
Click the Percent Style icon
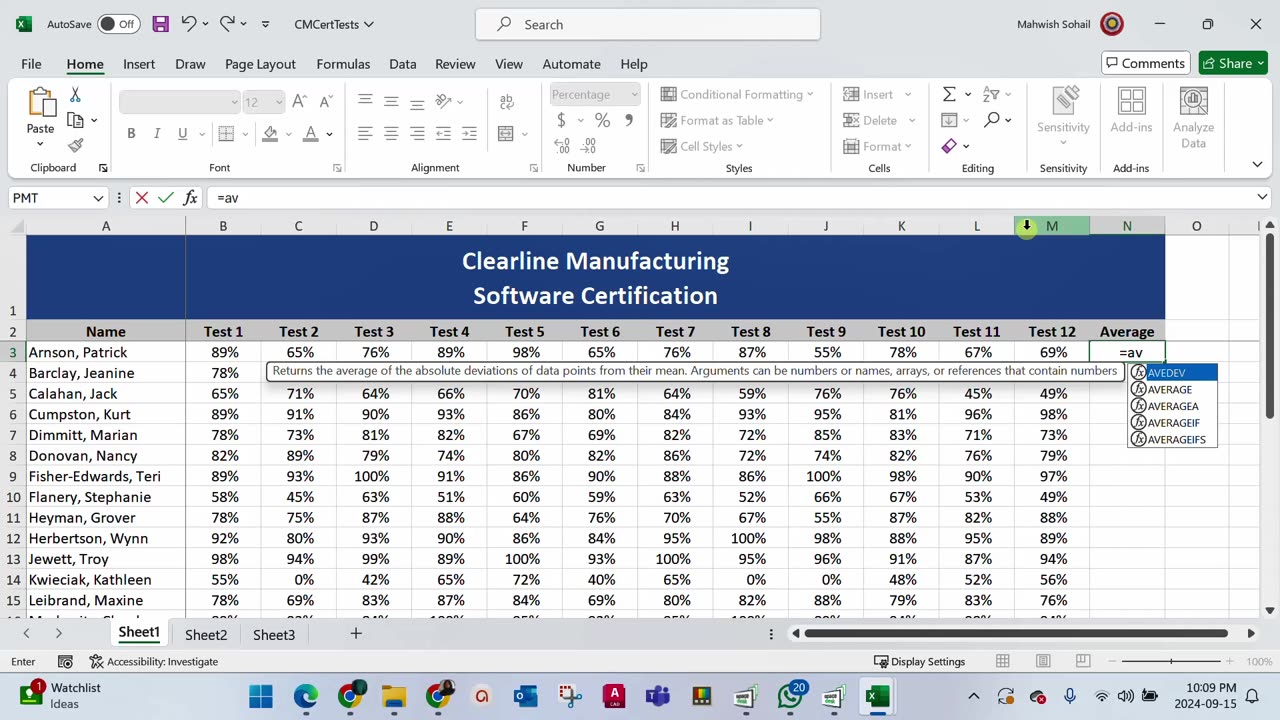pyautogui.click(x=602, y=120)
